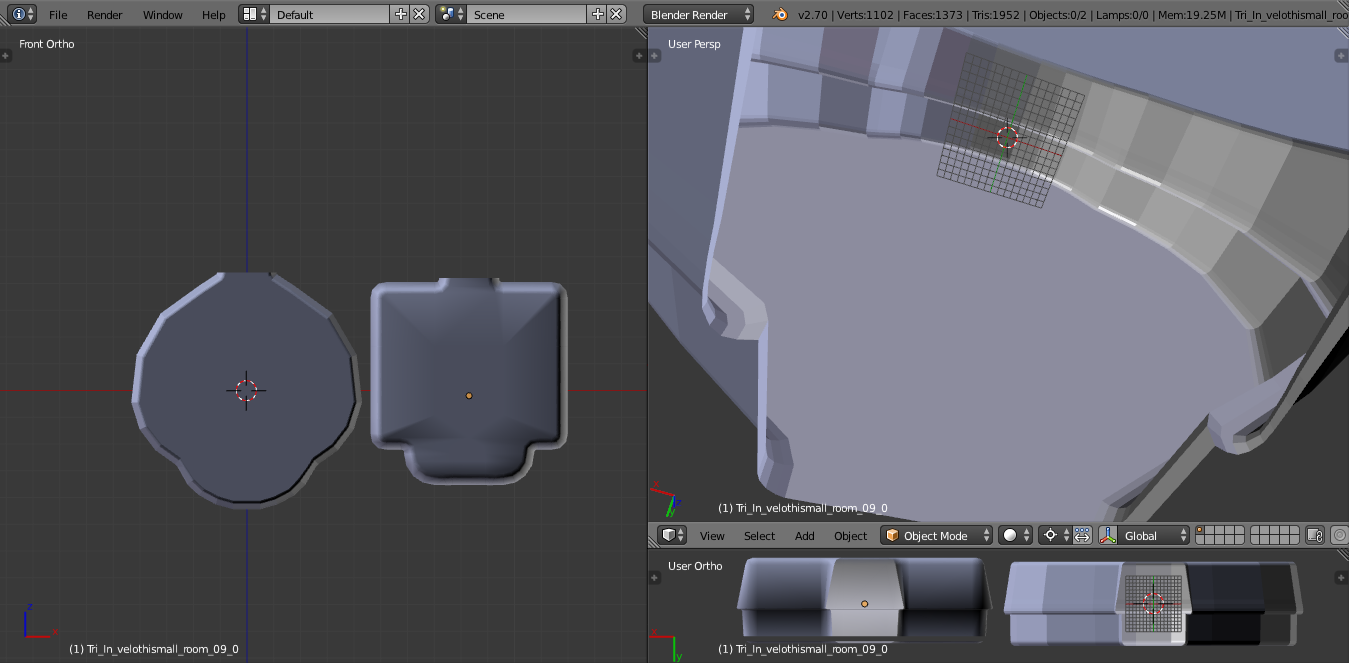Open the pivot point selector
Screen dimensions: 1349x663
(1055, 536)
